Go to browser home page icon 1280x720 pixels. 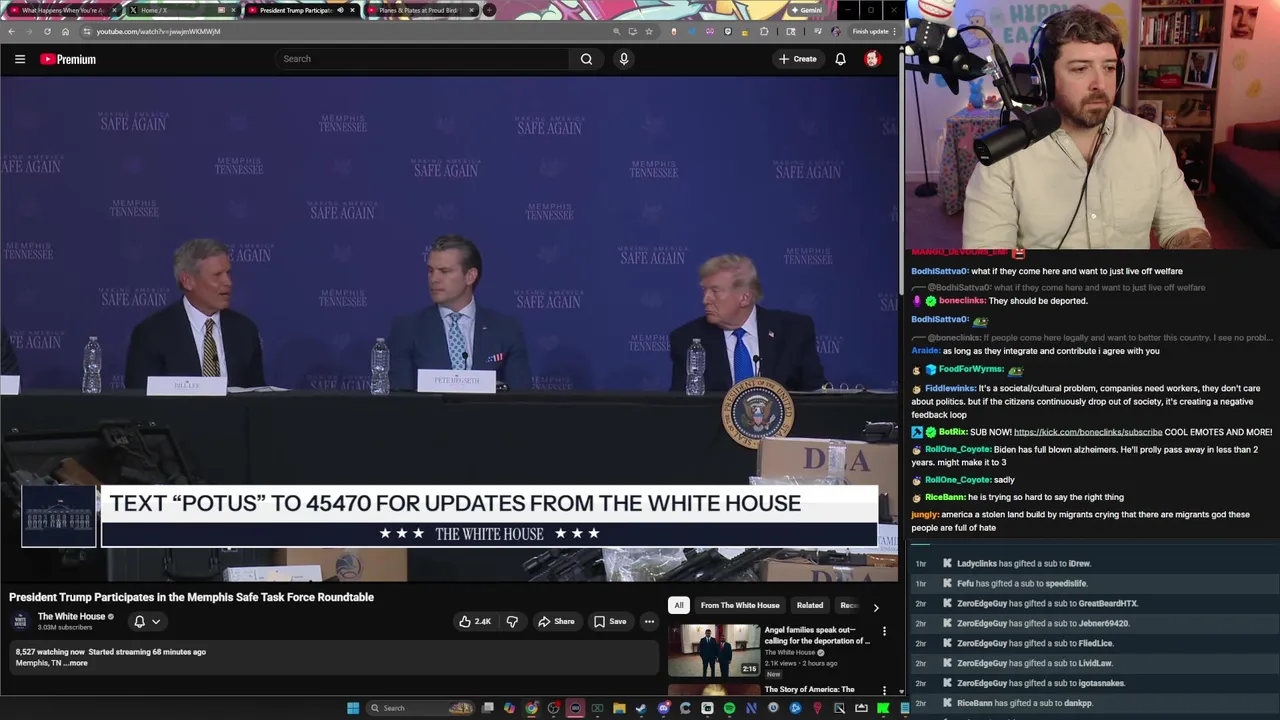tap(65, 31)
